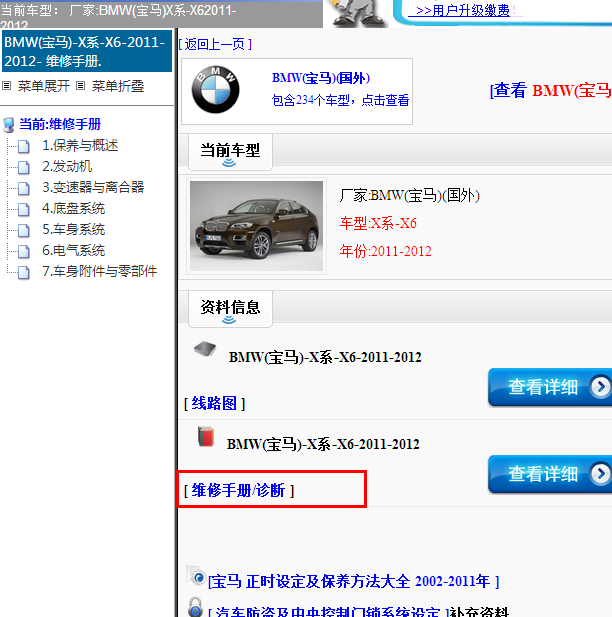Open 汽车防盗及中央控制门锁系统设定 link

328,611
